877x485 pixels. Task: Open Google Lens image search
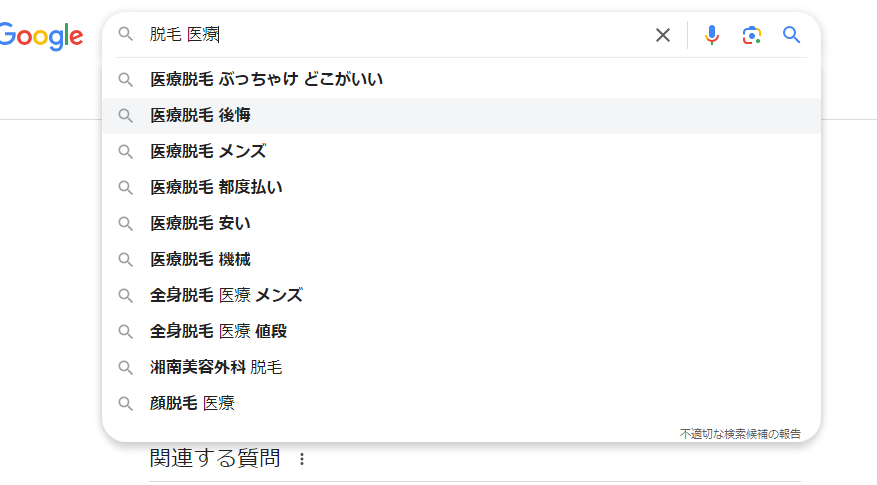pos(752,35)
